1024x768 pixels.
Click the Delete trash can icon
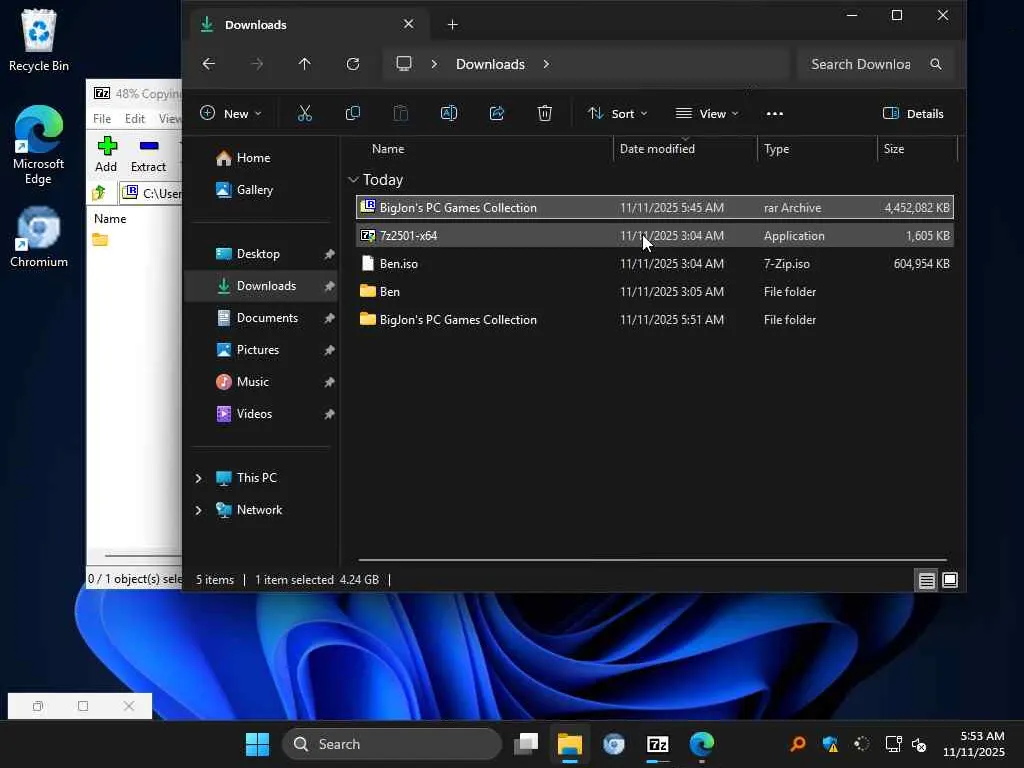click(545, 114)
